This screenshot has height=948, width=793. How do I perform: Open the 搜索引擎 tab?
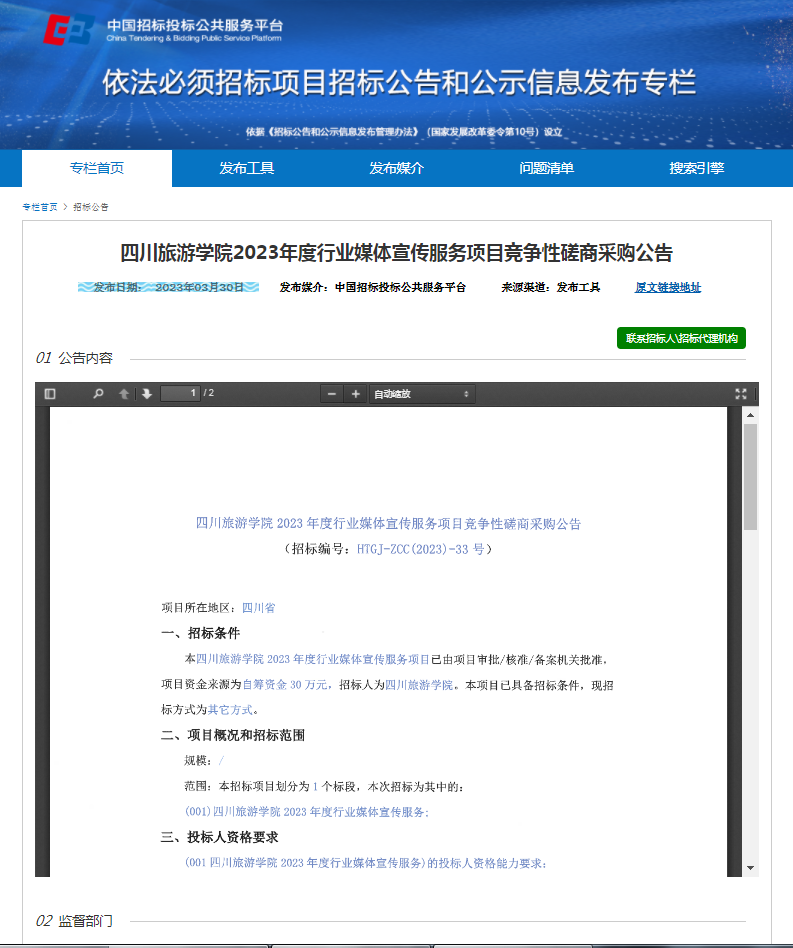pyautogui.click(x=696, y=168)
